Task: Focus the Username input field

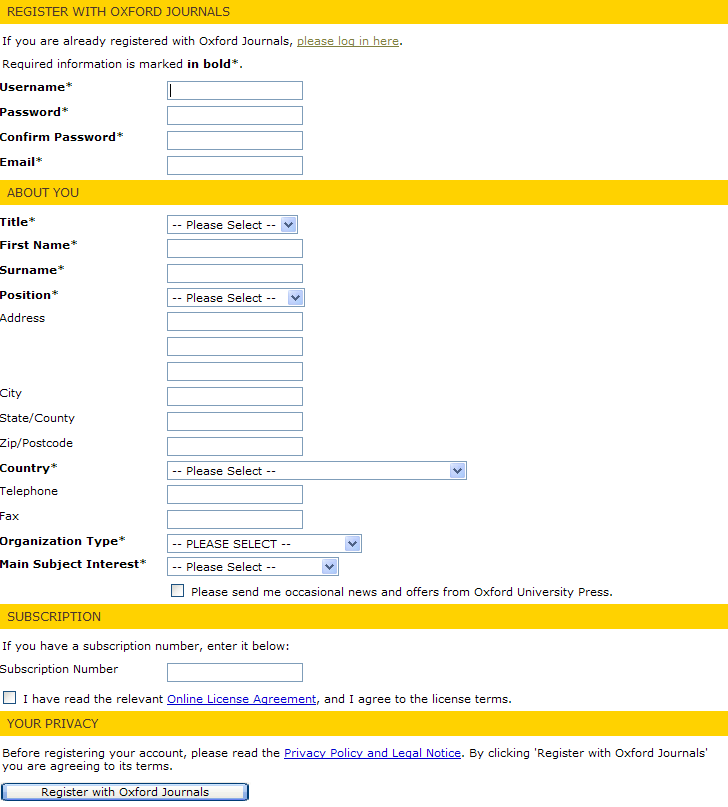Action: (235, 91)
